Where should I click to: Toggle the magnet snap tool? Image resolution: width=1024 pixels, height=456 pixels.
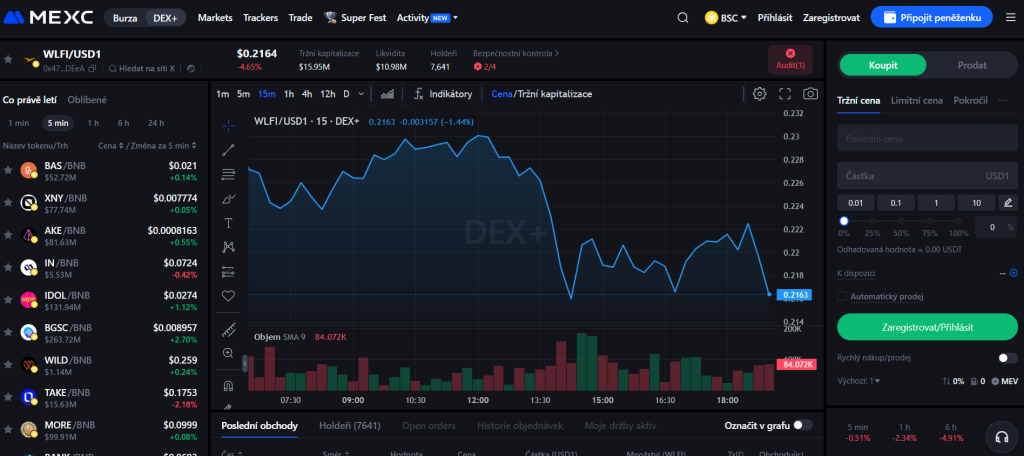pyautogui.click(x=228, y=385)
